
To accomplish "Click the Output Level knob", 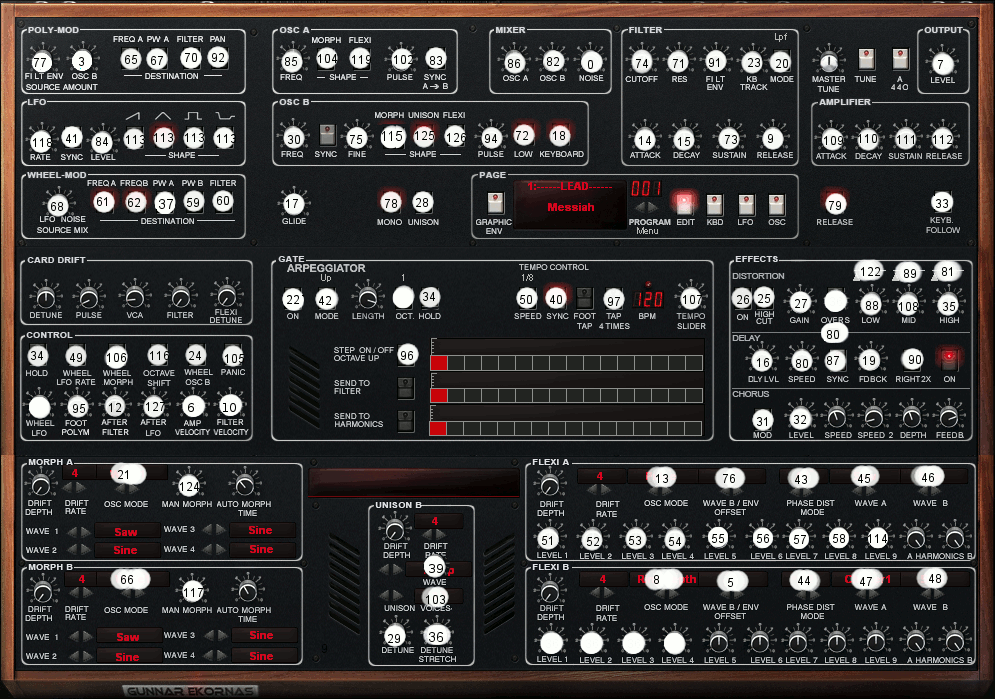I will point(941,63).
